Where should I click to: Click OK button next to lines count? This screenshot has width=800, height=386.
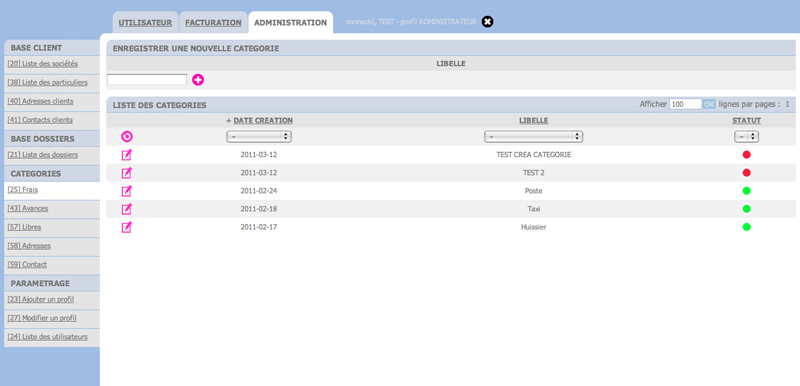[x=709, y=104]
